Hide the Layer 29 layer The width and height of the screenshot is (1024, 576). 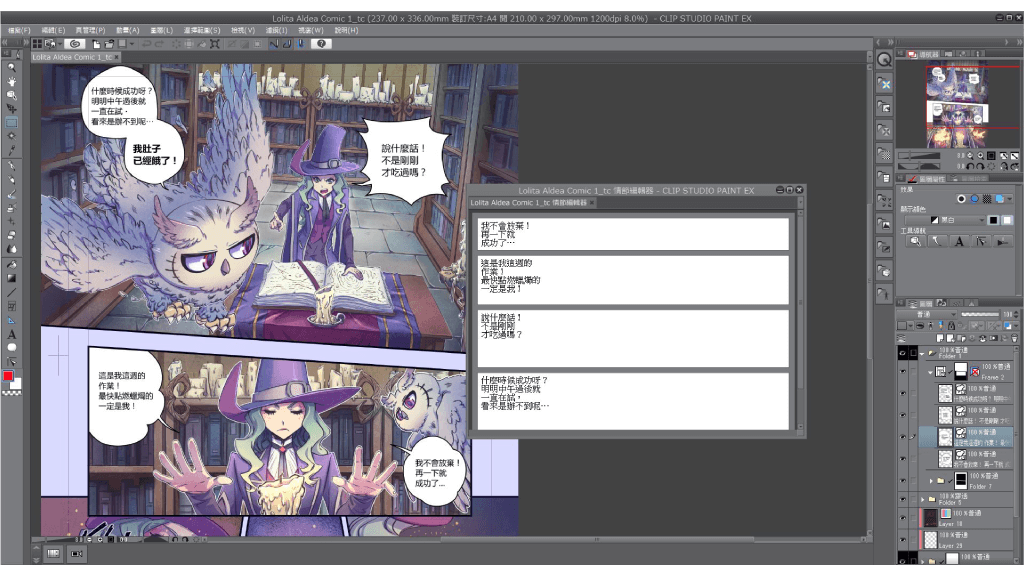tap(903, 538)
